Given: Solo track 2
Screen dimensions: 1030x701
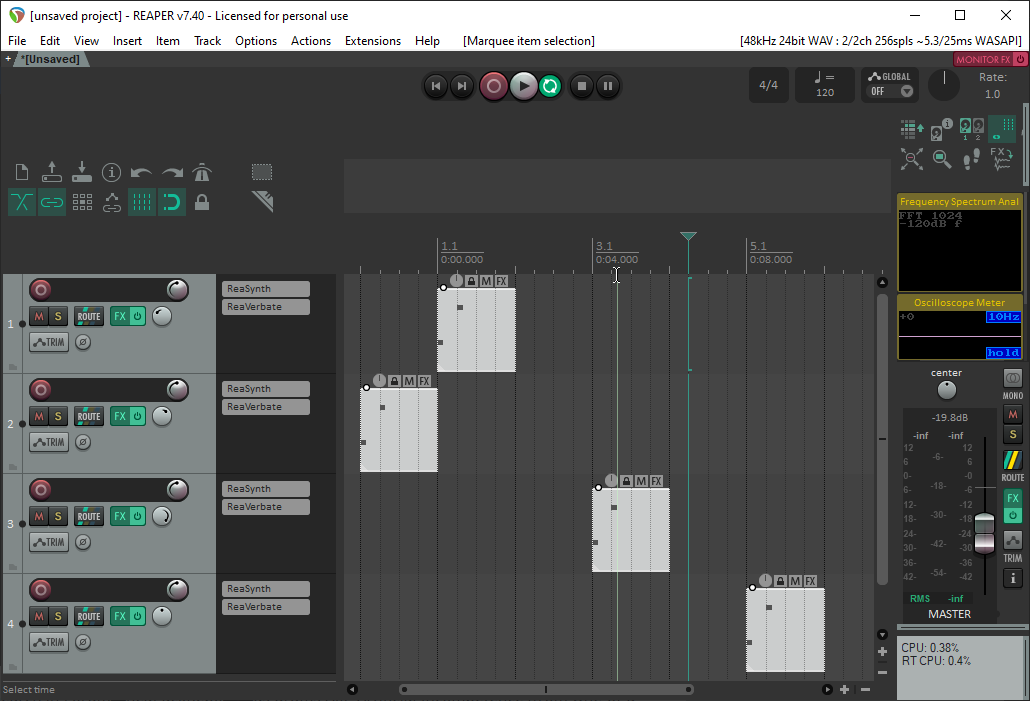Looking at the screenshot, I should pos(58,416).
